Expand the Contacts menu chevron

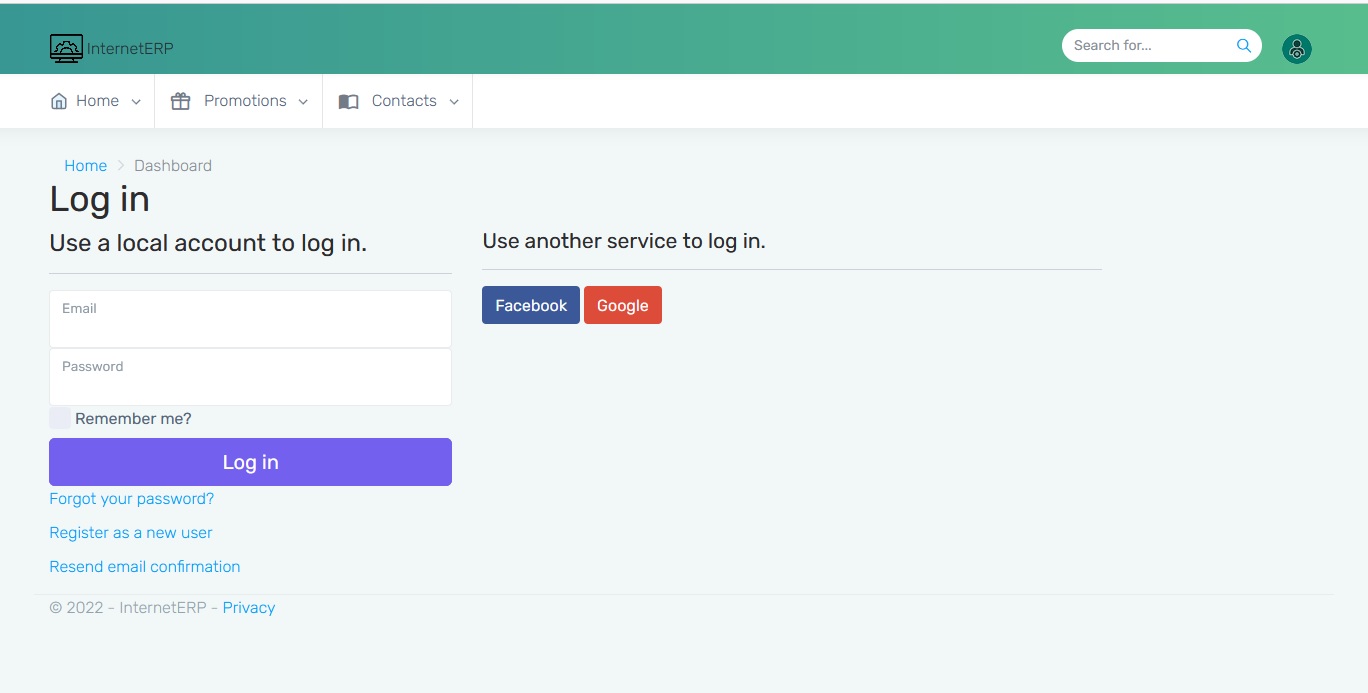[x=454, y=102]
